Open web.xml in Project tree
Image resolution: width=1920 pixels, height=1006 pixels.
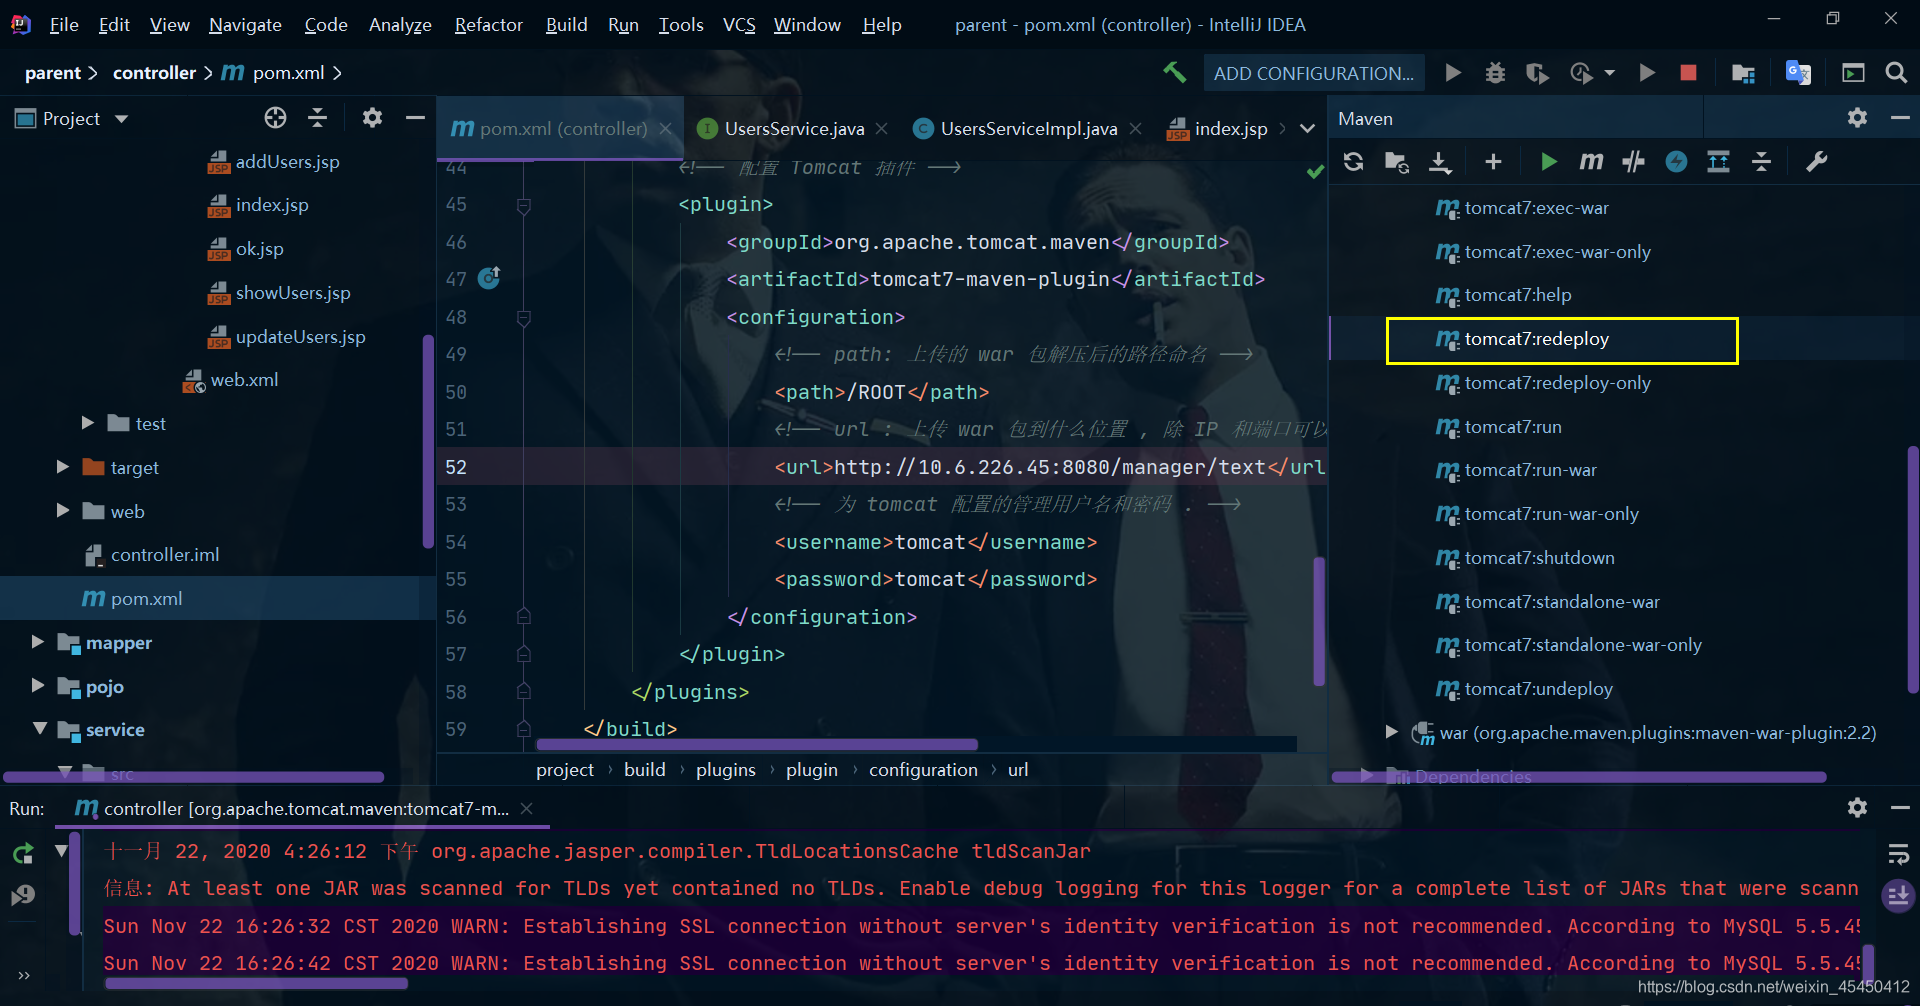(244, 379)
